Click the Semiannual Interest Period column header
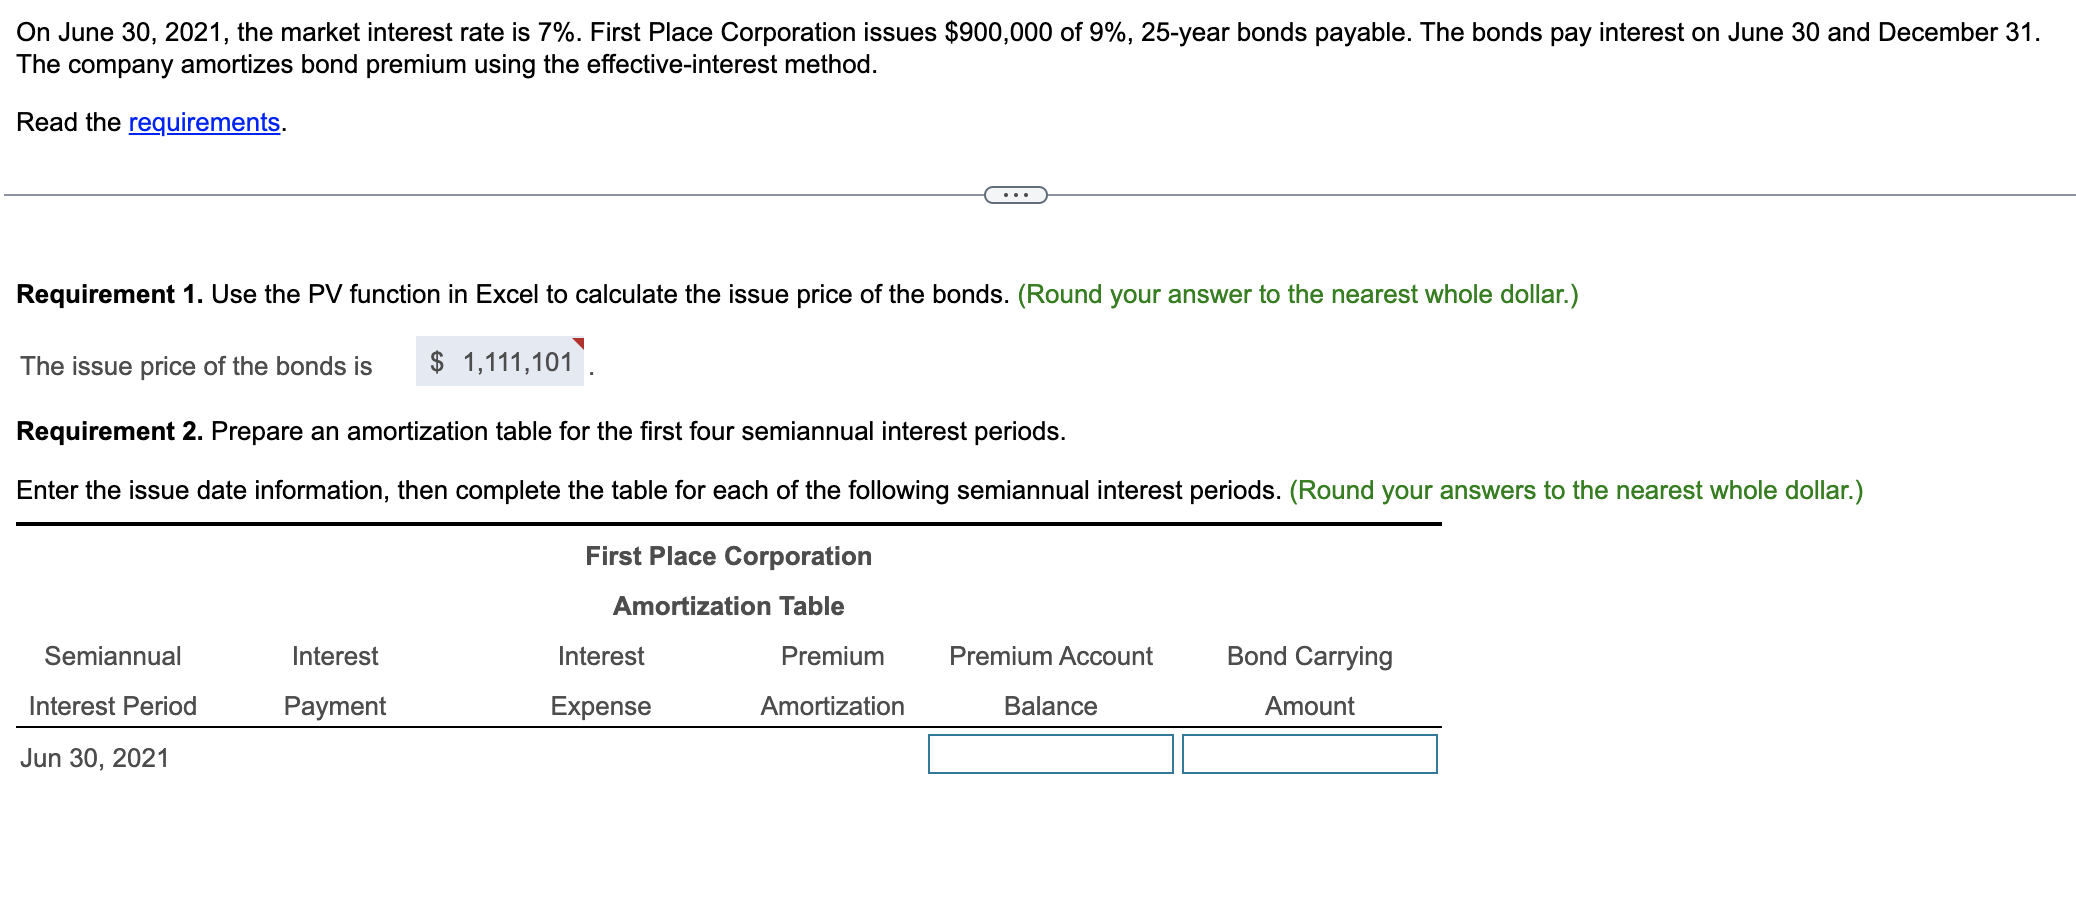 [112, 680]
